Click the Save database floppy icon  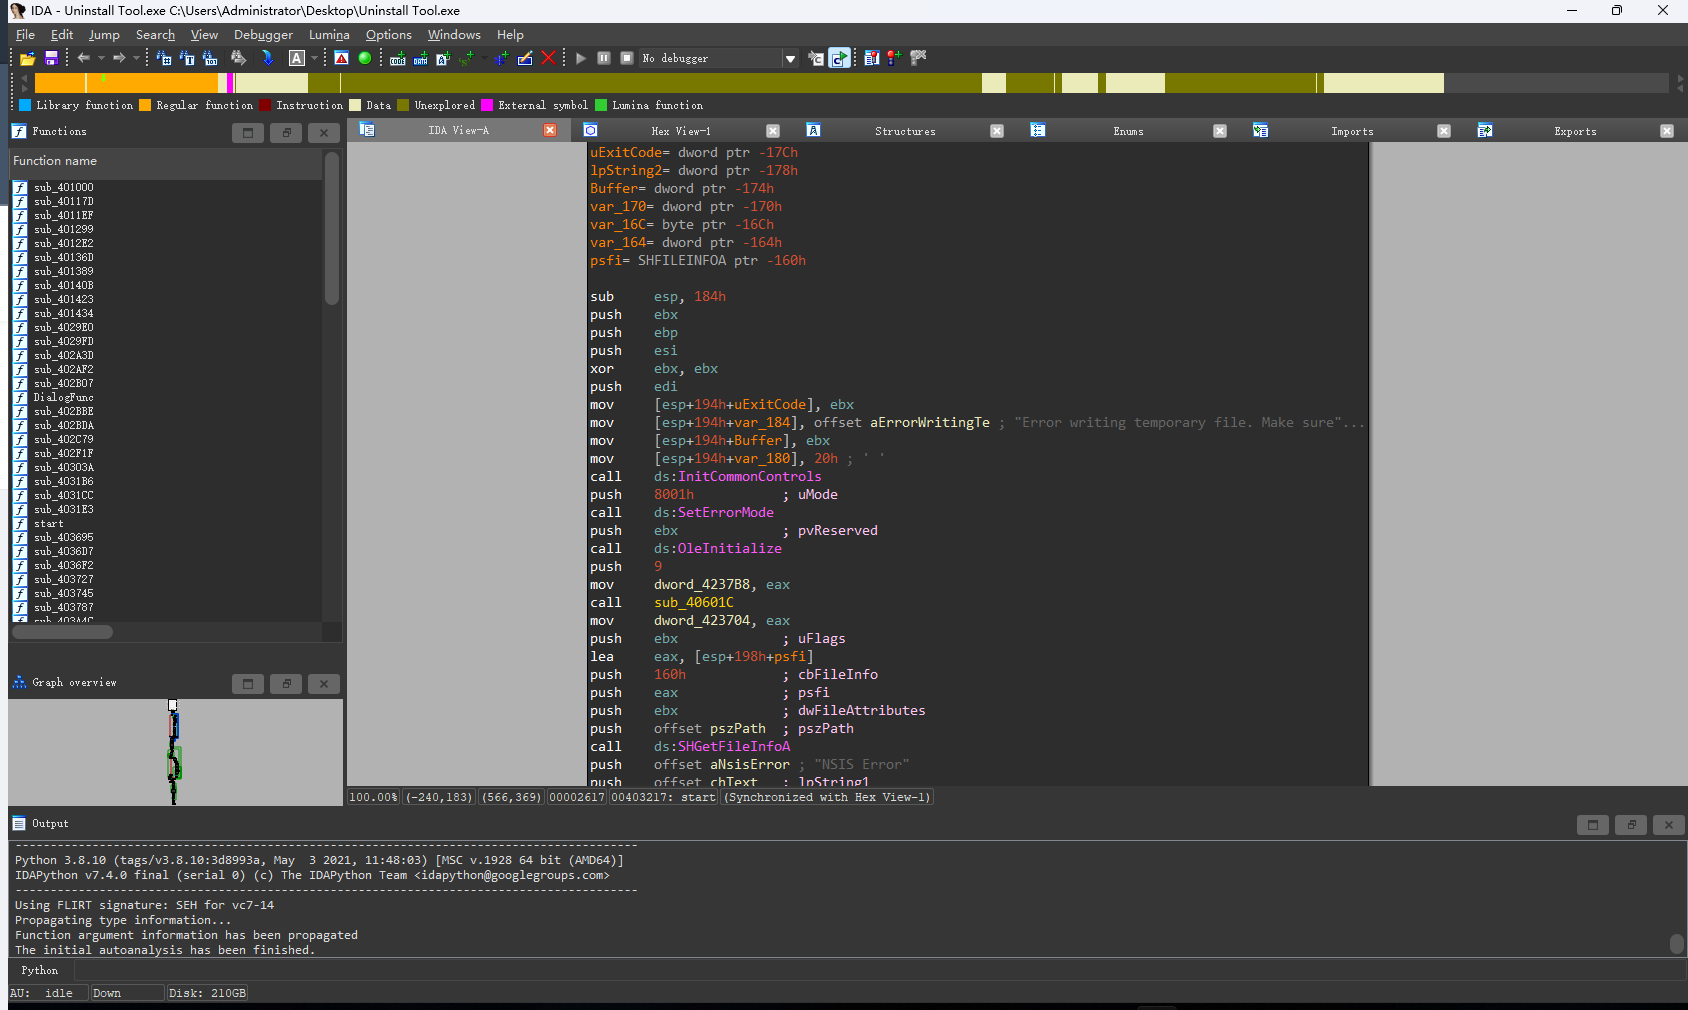coord(51,58)
